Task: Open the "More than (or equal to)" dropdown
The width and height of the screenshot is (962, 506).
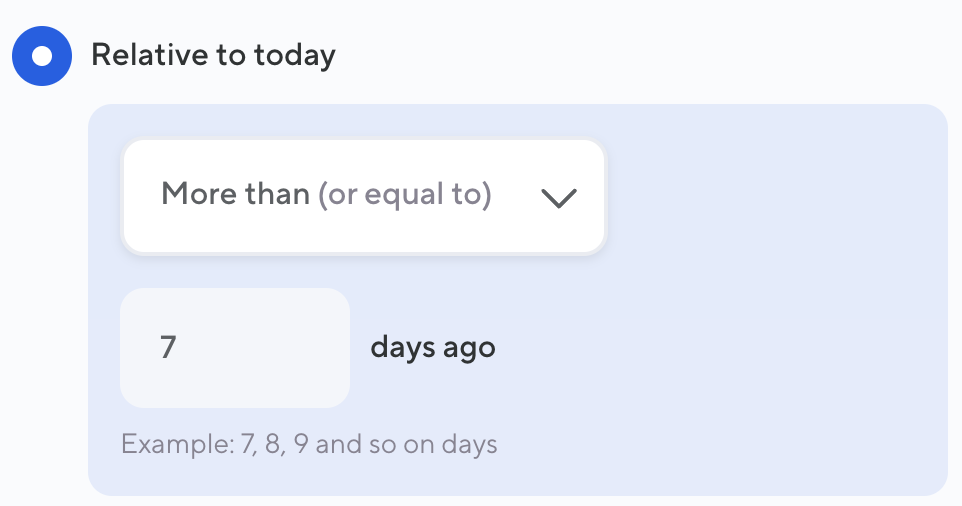Action: 363,195
